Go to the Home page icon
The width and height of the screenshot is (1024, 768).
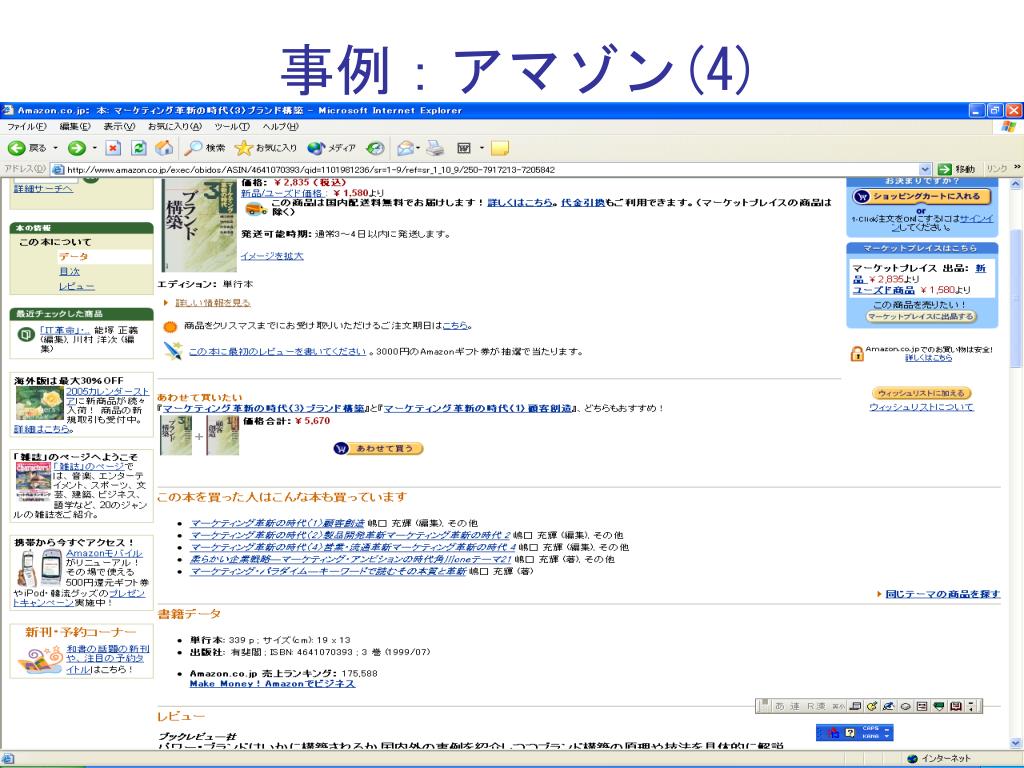tap(164, 148)
